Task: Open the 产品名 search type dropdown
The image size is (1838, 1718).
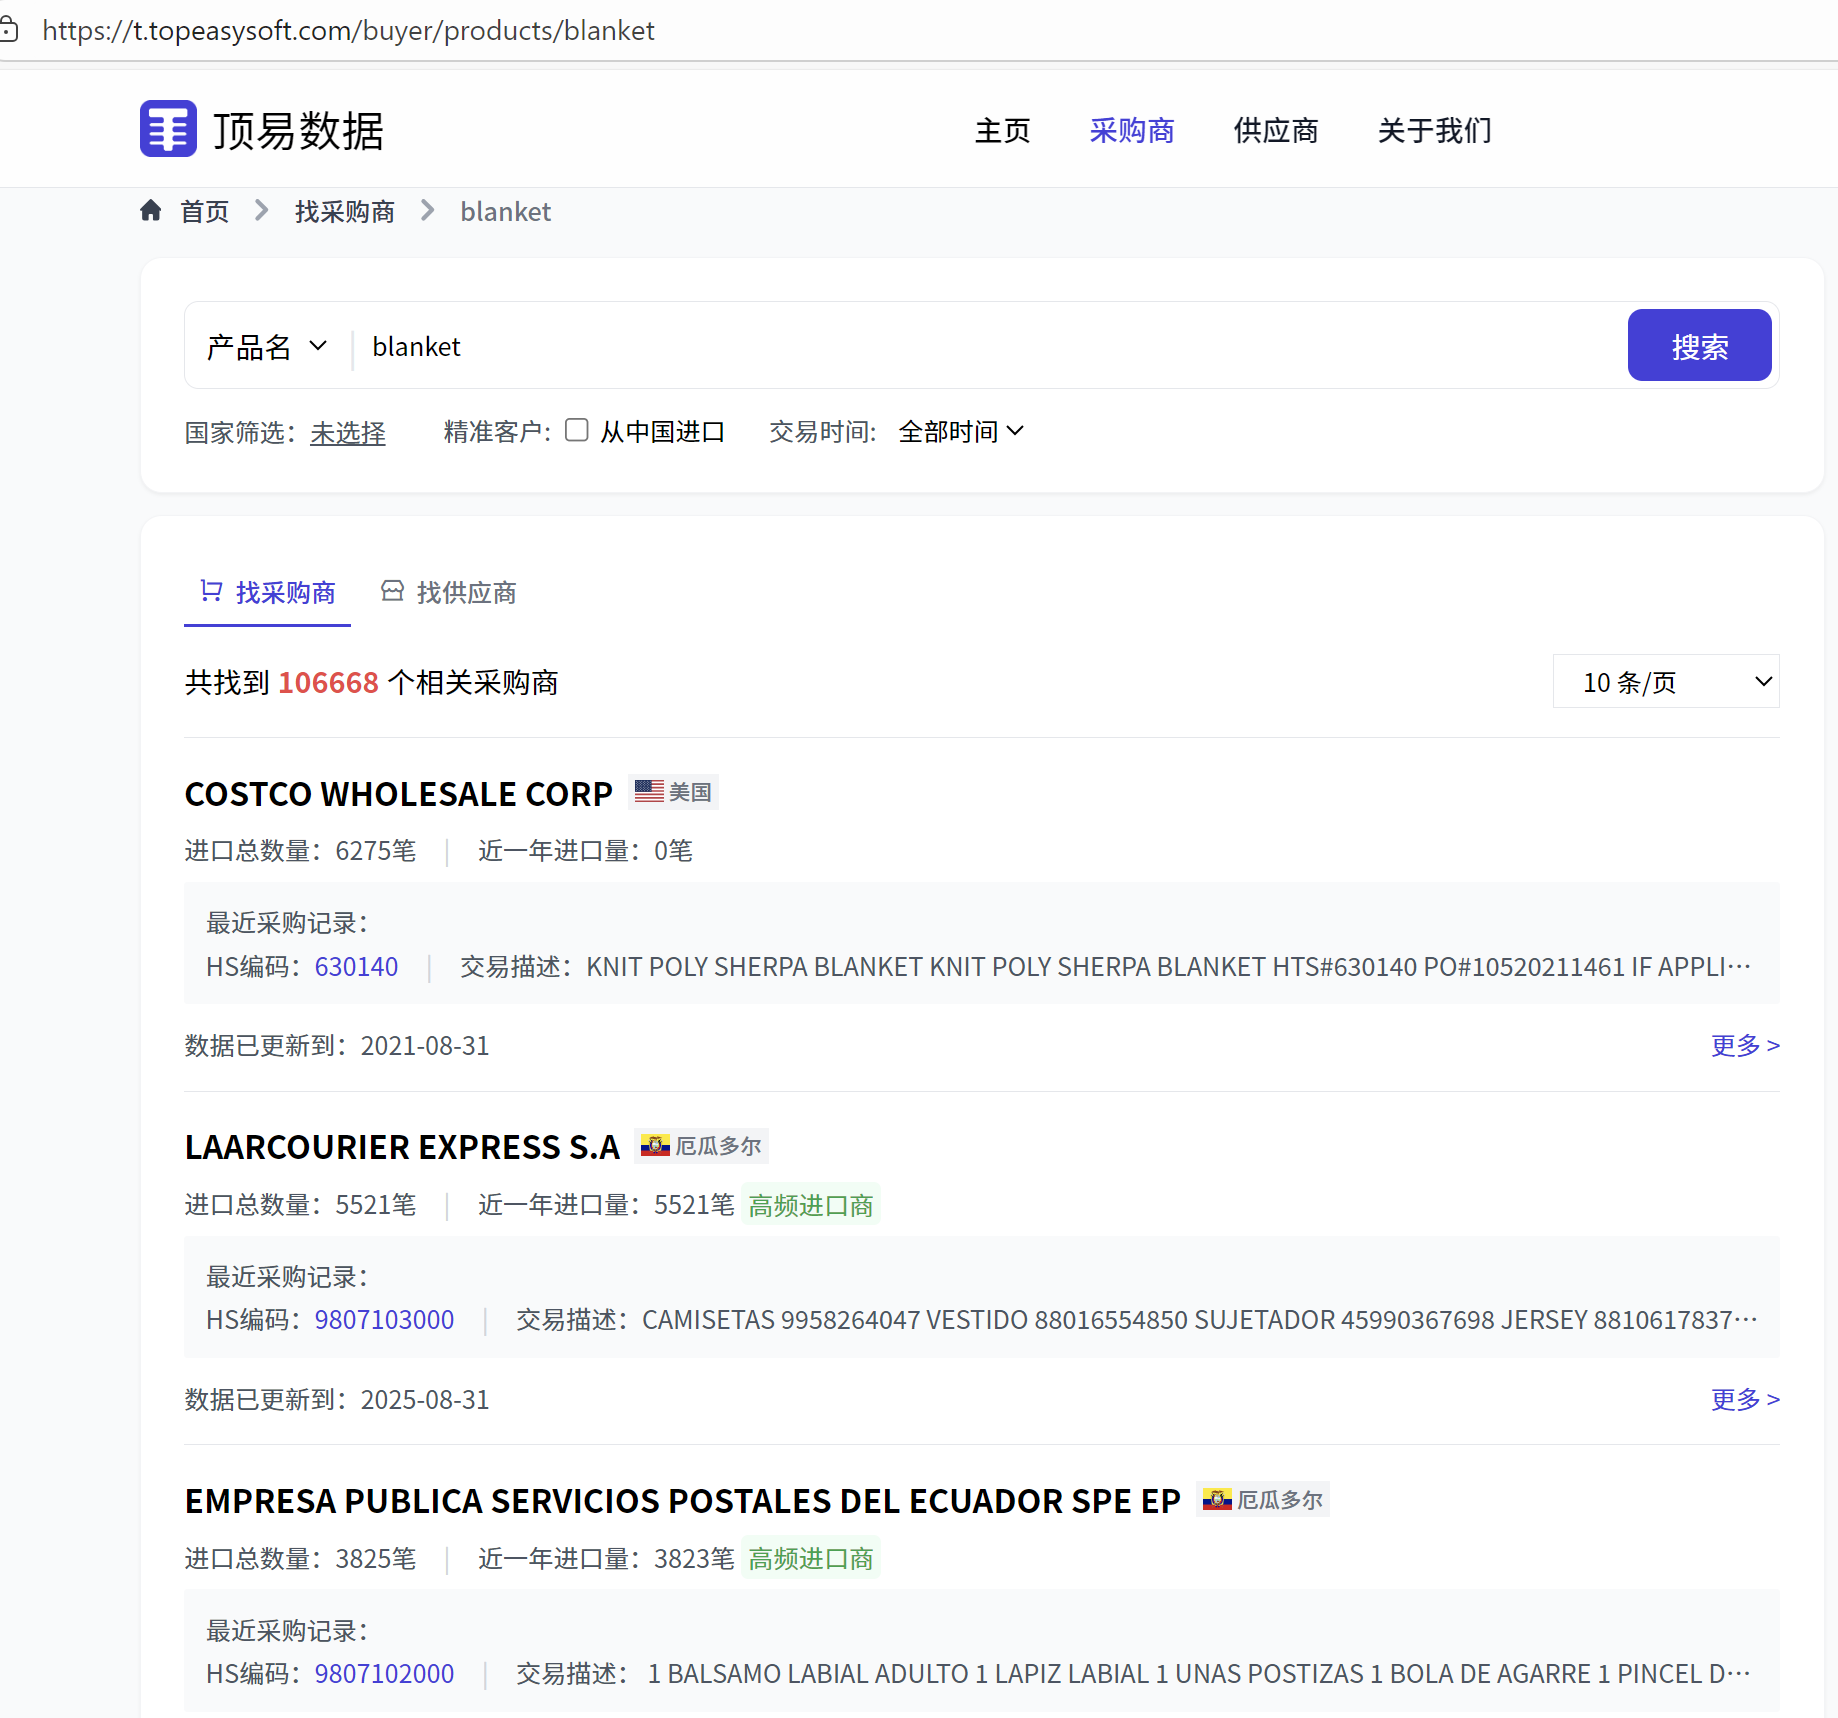Action: coord(267,346)
